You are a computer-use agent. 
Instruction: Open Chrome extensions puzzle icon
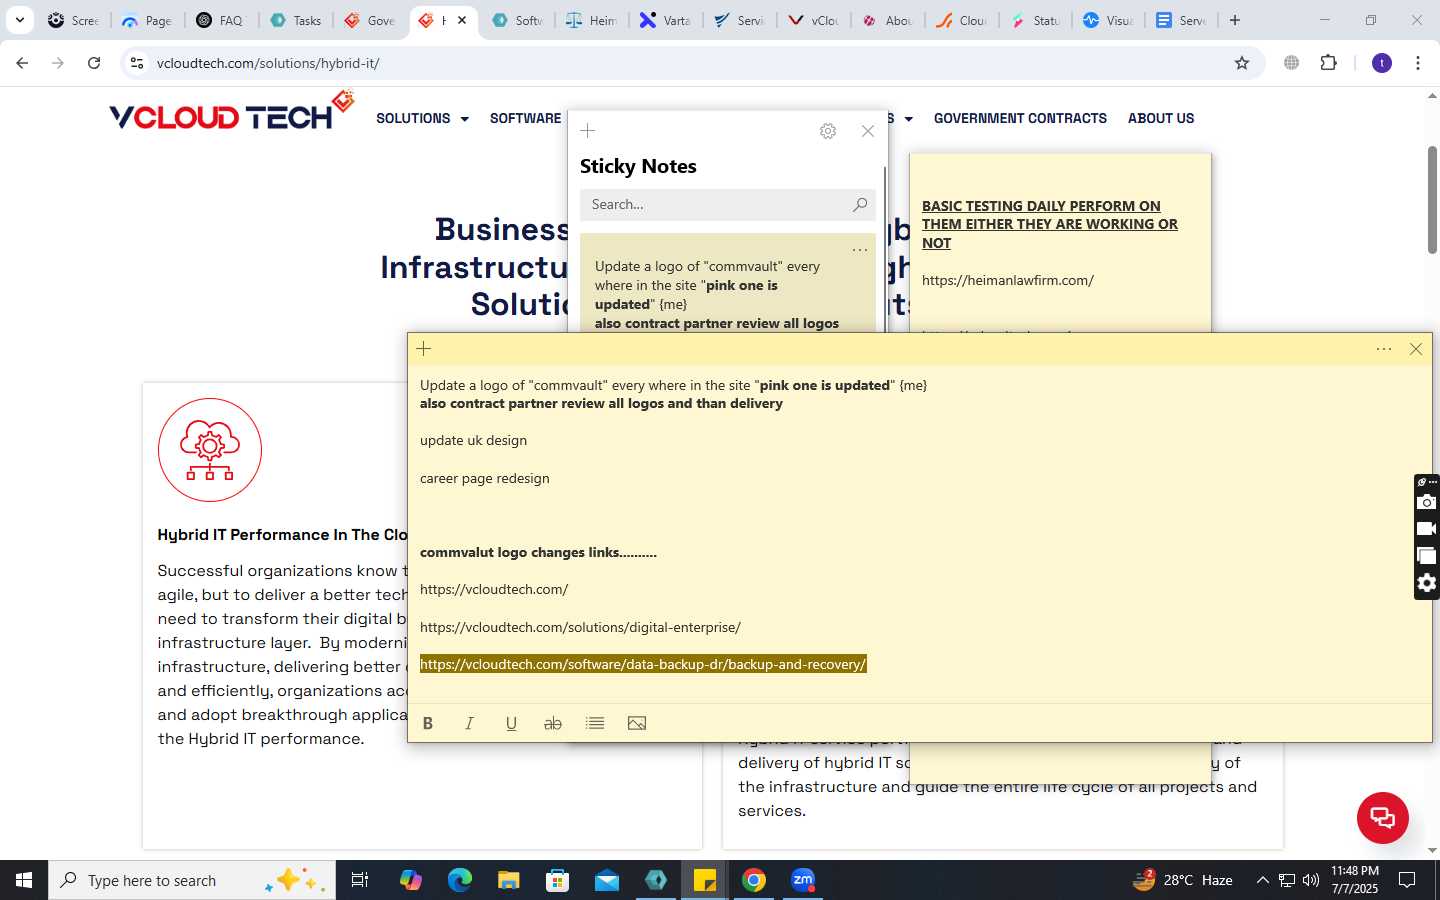1328,63
